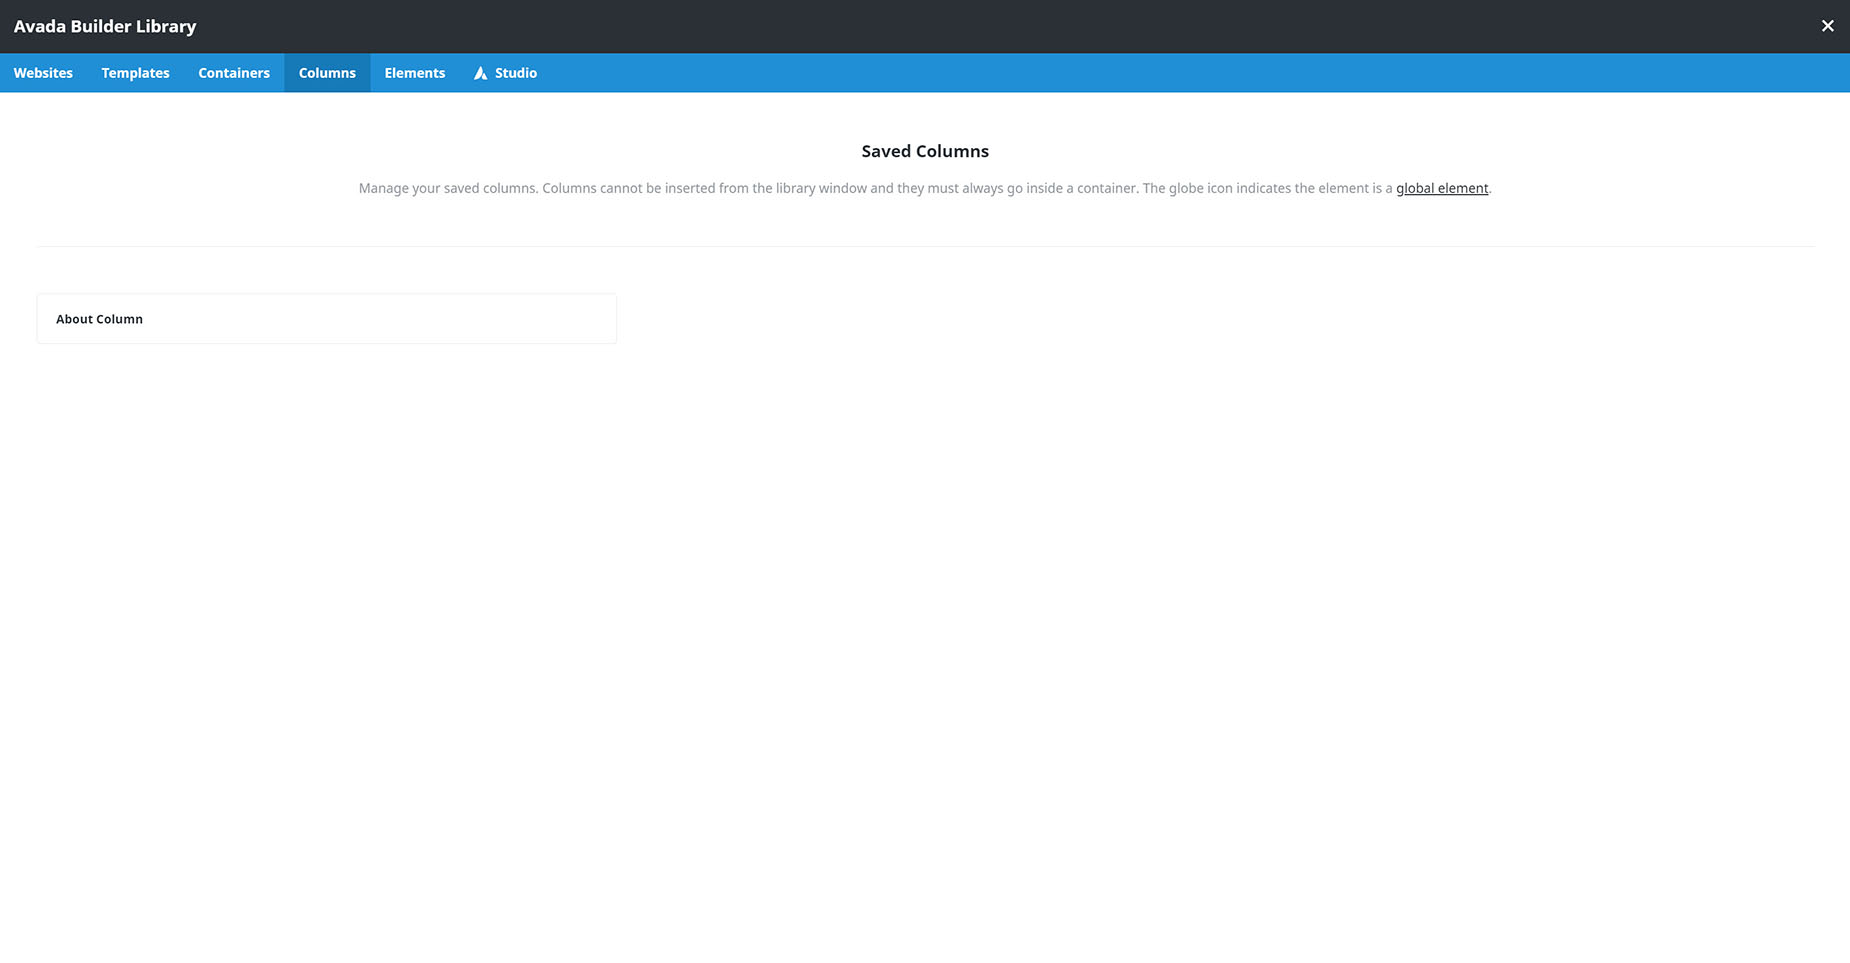
Task: Open the Templates tab
Action: tap(135, 73)
